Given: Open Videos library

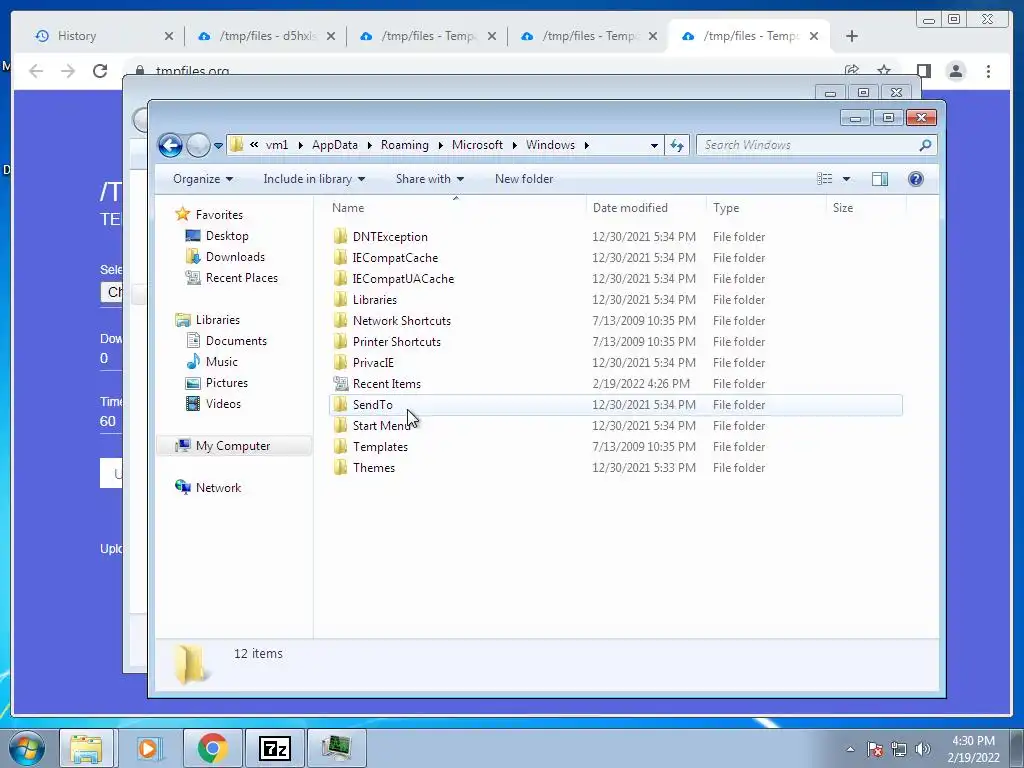Looking at the screenshot, I should coord(223,404).
